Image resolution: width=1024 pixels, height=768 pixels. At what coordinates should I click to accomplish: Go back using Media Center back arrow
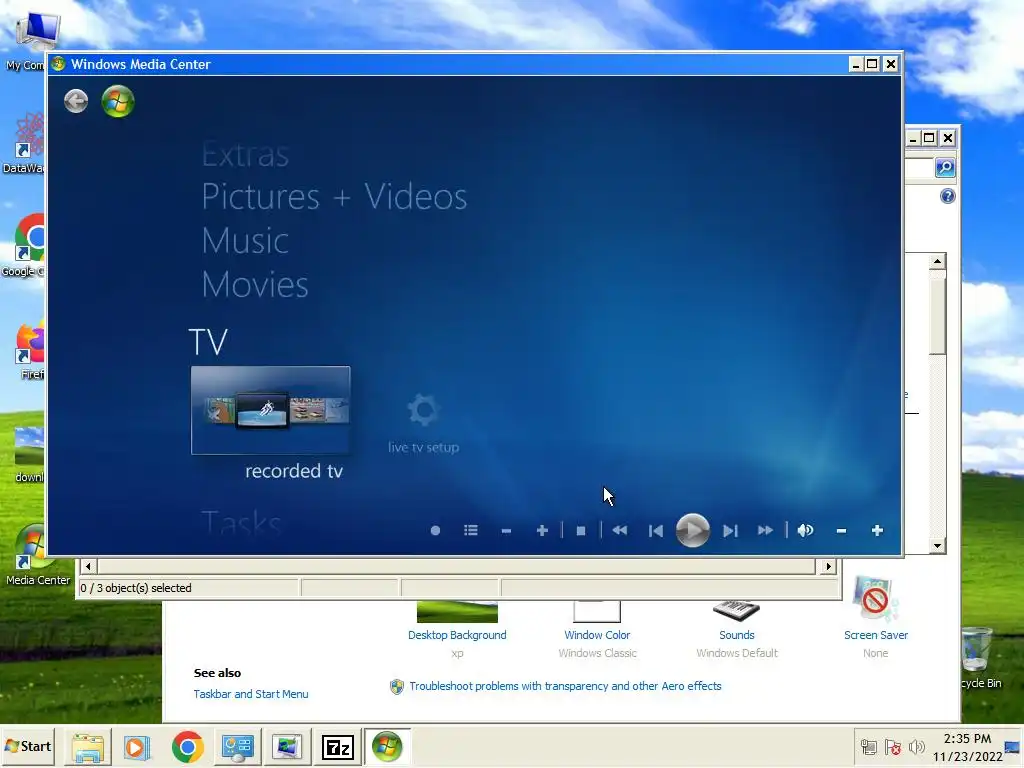point(76,101)
